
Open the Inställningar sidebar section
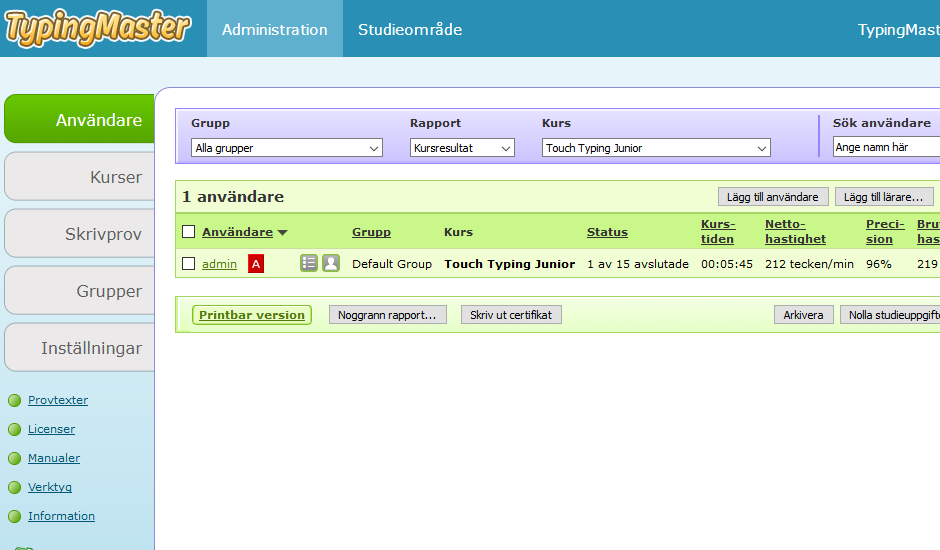pos(79,347)
